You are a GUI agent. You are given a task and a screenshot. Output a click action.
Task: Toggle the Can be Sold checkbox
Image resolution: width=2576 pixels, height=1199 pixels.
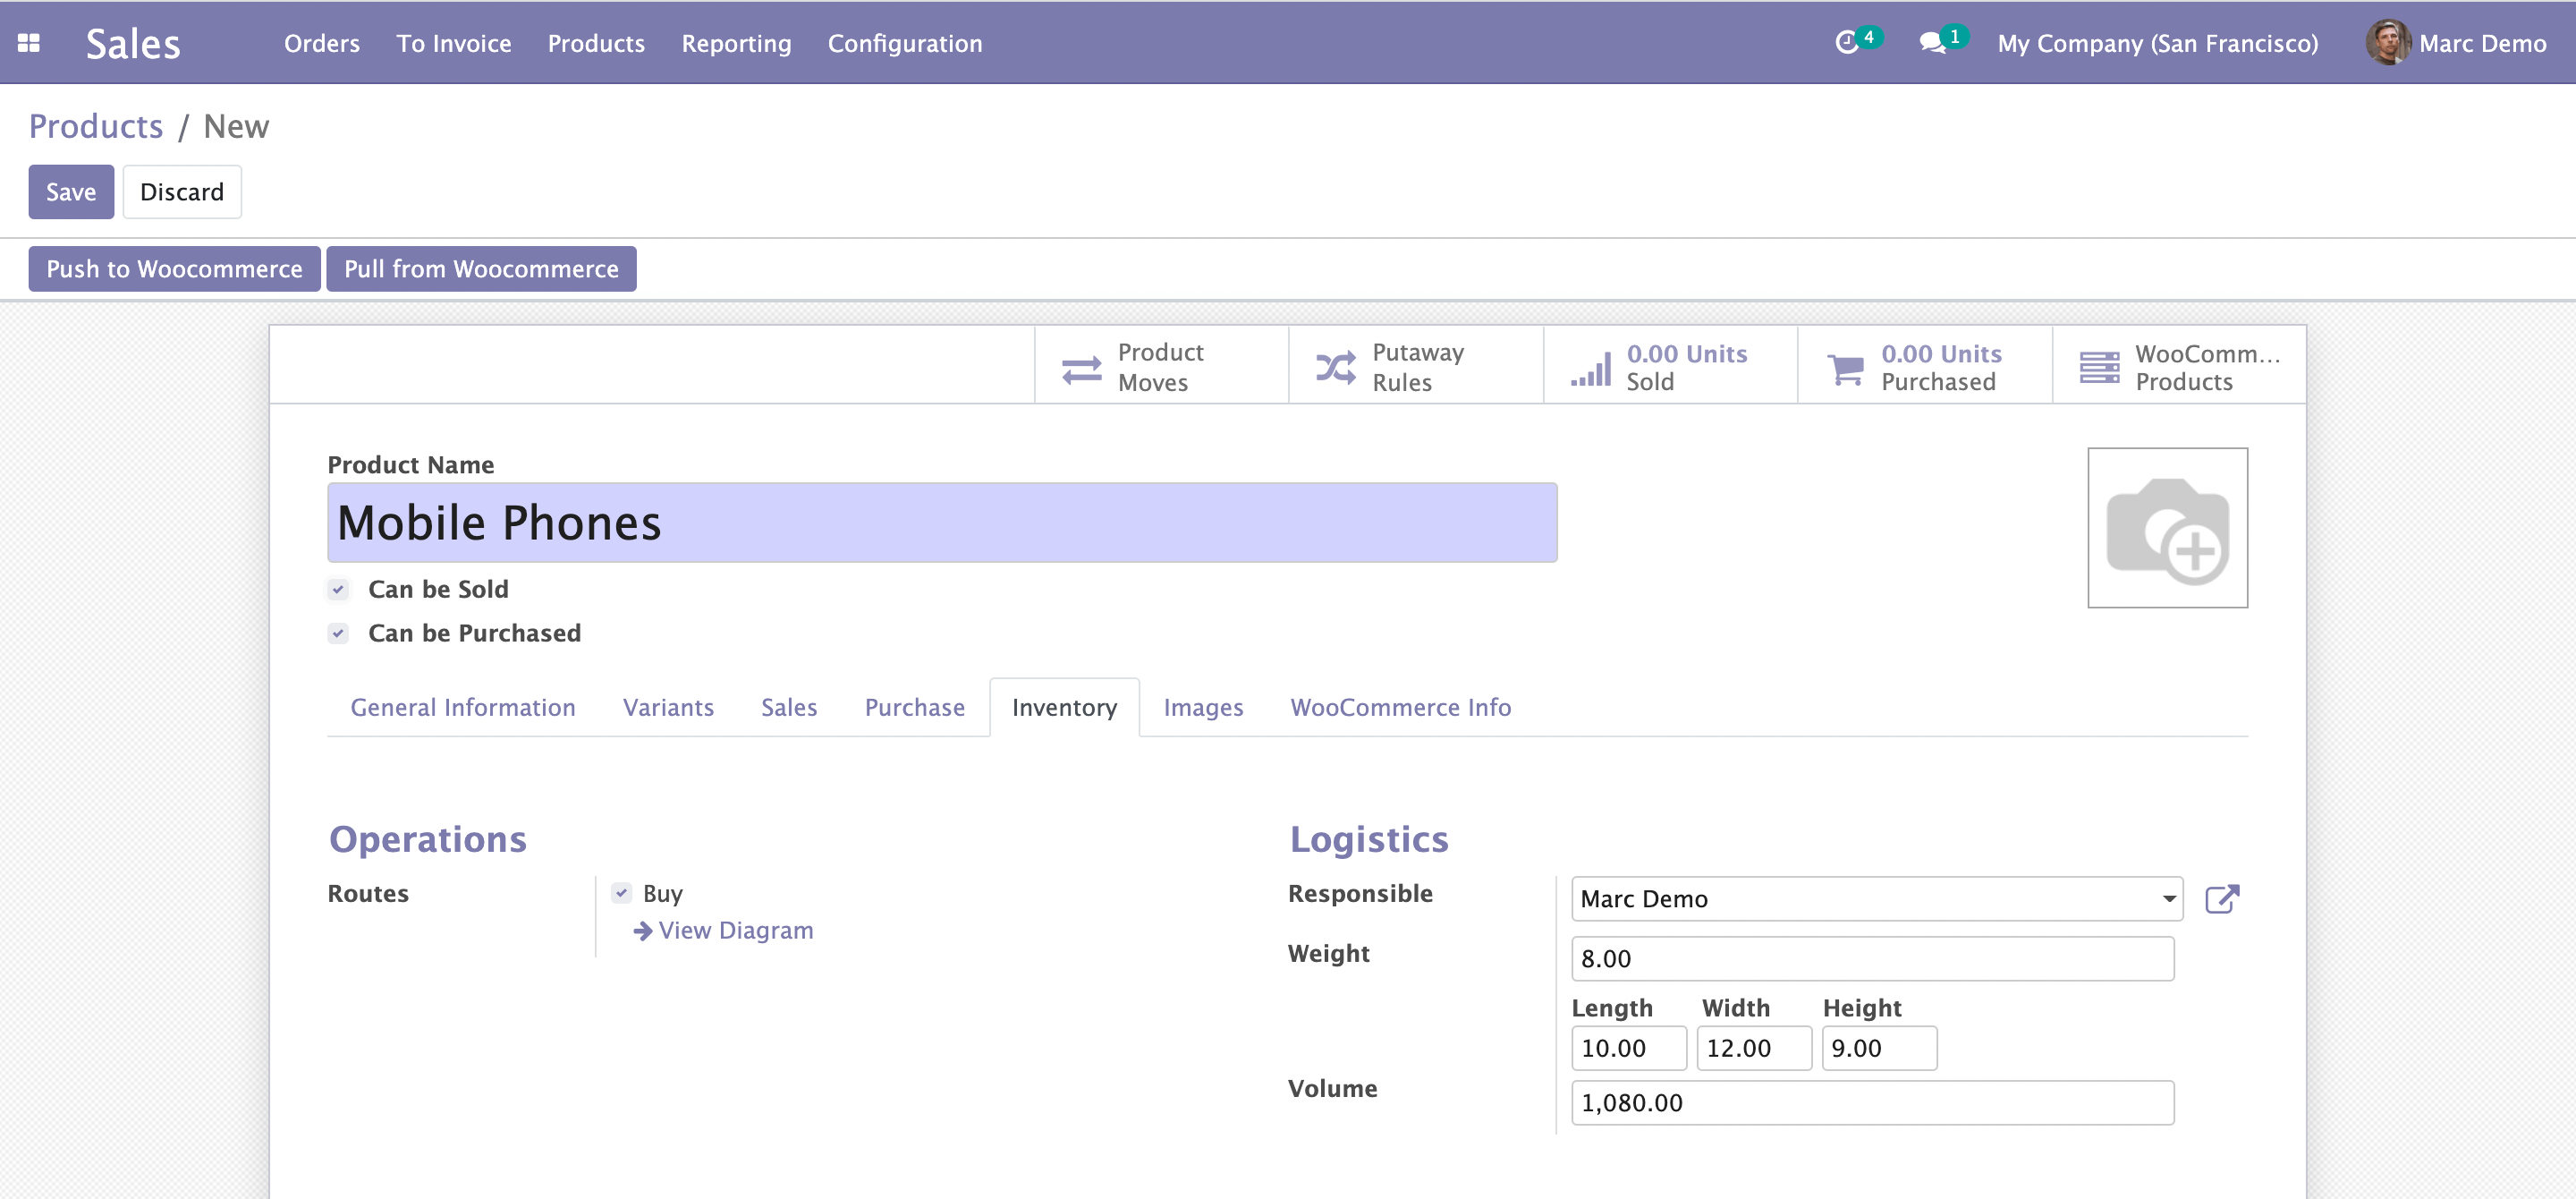coord(338,589)
